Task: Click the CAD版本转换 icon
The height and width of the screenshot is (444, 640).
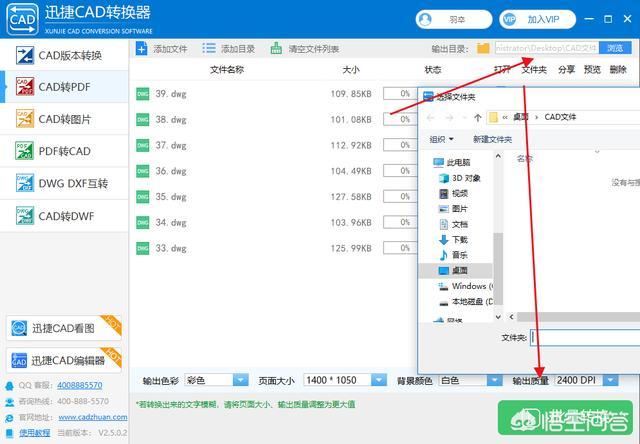Action: coord(25,55)
